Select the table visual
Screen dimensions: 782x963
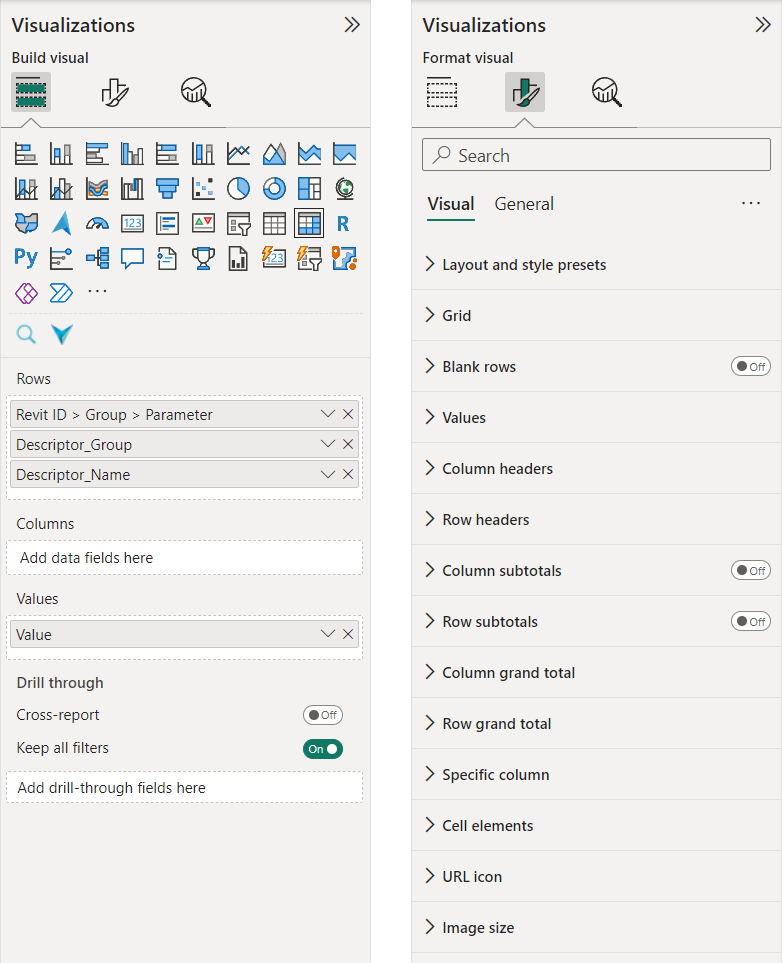[274, 224]
